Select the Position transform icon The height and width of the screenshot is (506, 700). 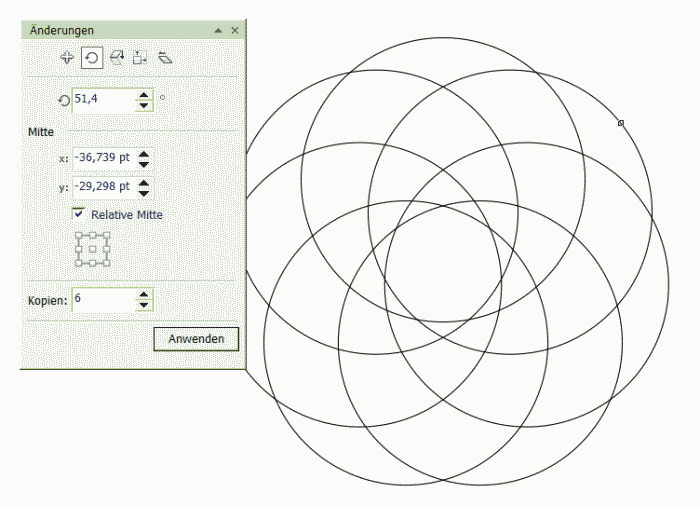tap(67, 58)
